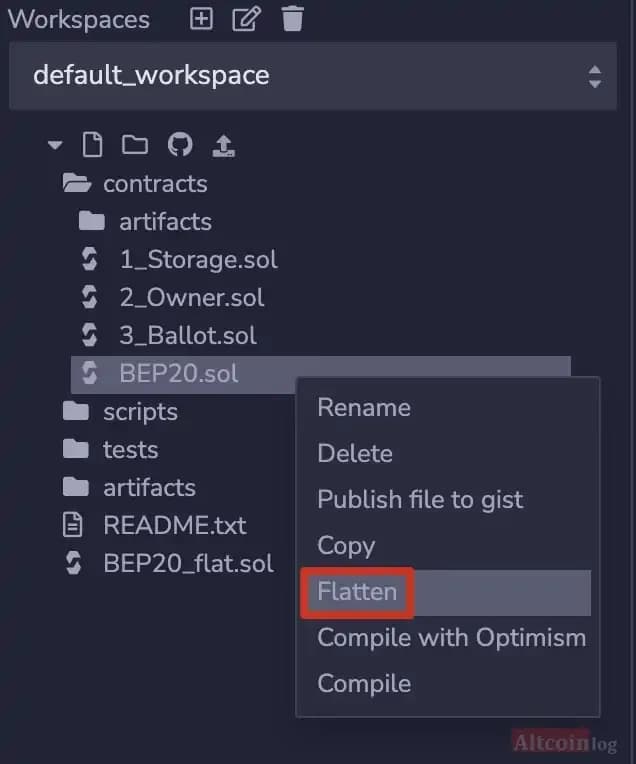The width and height of the screenshot is (636, 764).
Task: Create a new folder icon
Action: (x=135, y=145)
